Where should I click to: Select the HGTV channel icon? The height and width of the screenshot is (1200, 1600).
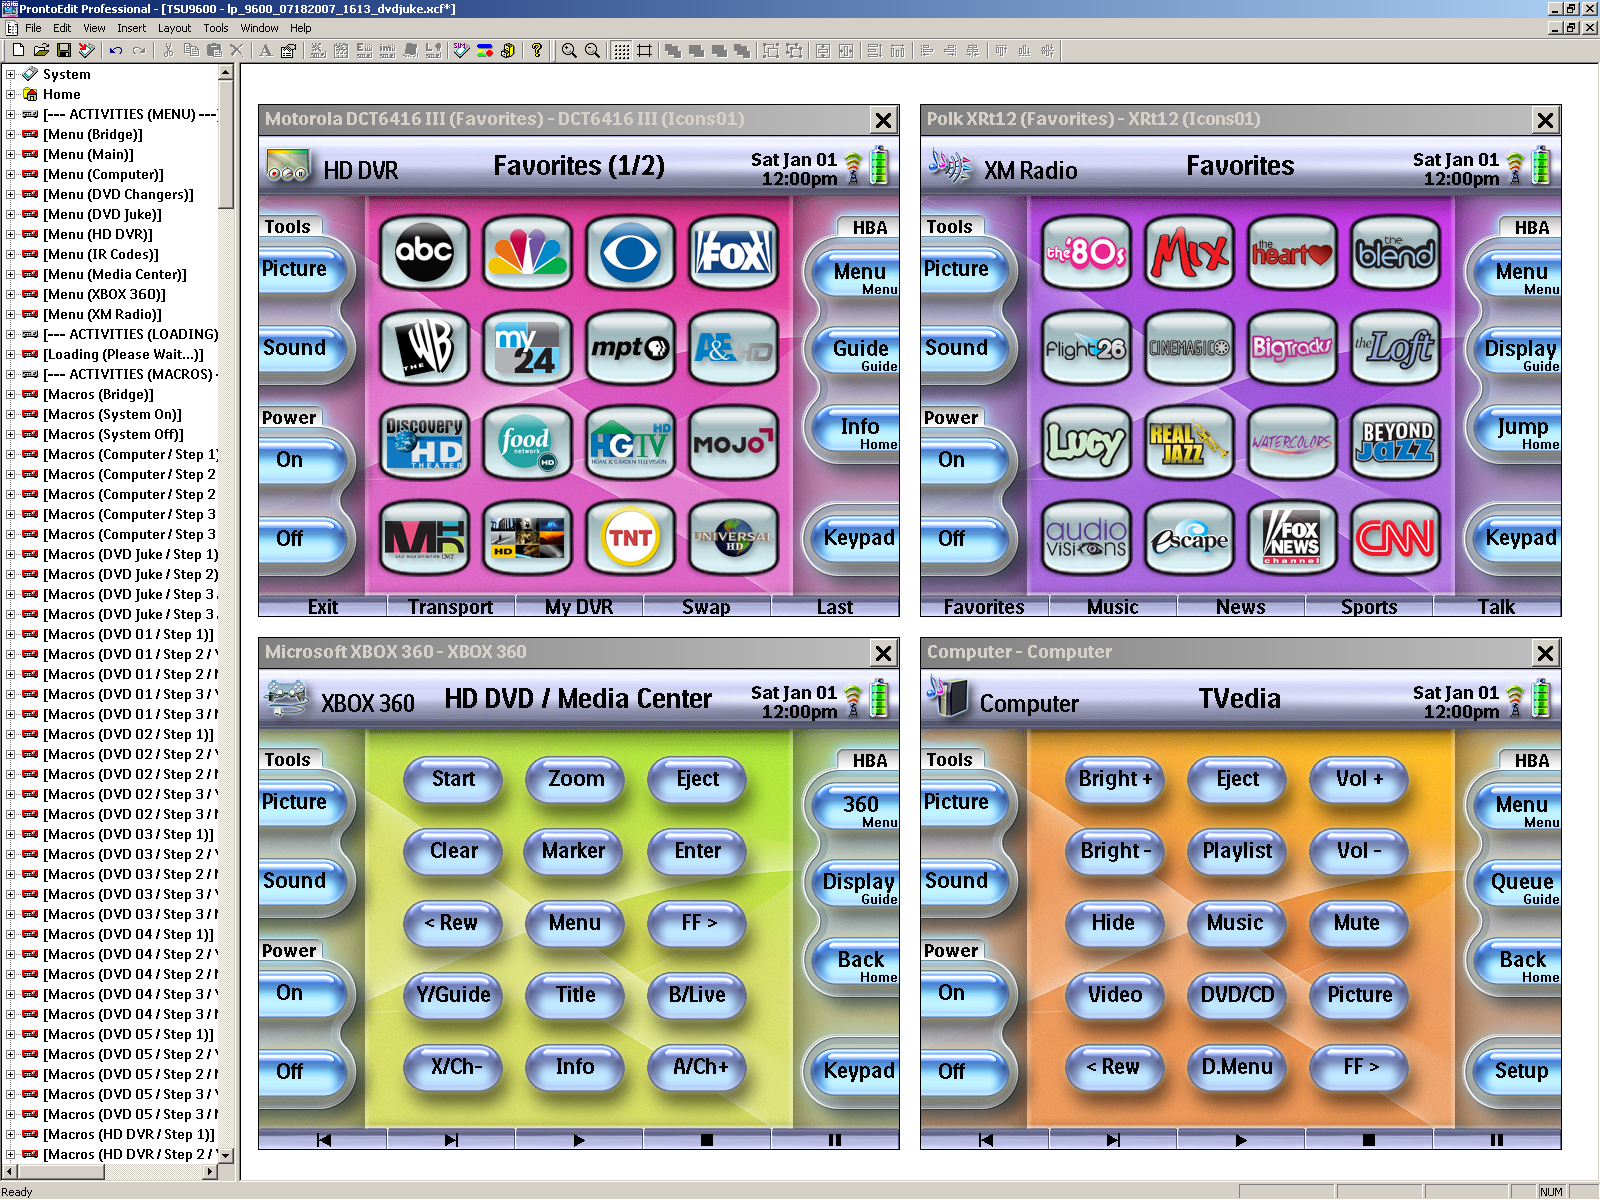[630, 442]
